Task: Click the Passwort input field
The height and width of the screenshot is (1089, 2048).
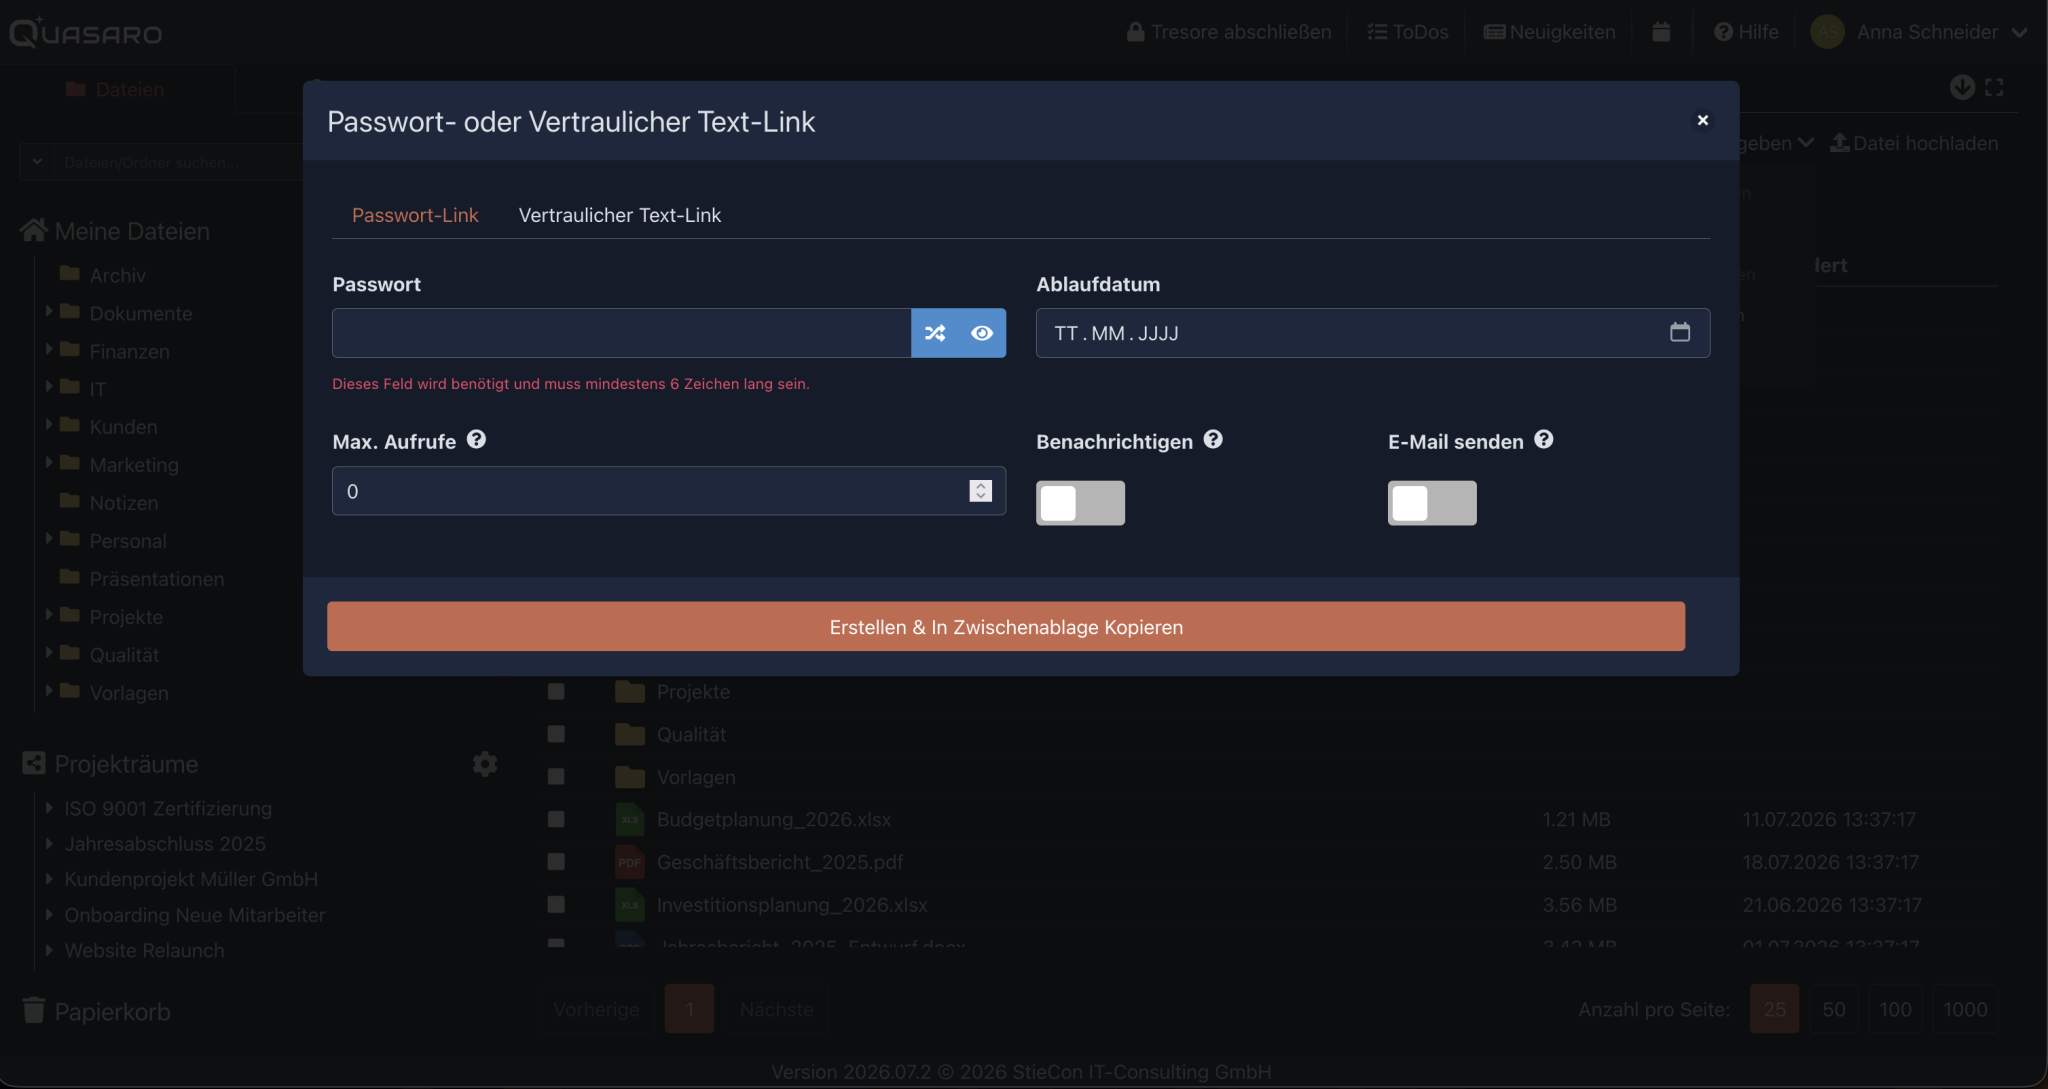Action: click(x=621, y=333)
